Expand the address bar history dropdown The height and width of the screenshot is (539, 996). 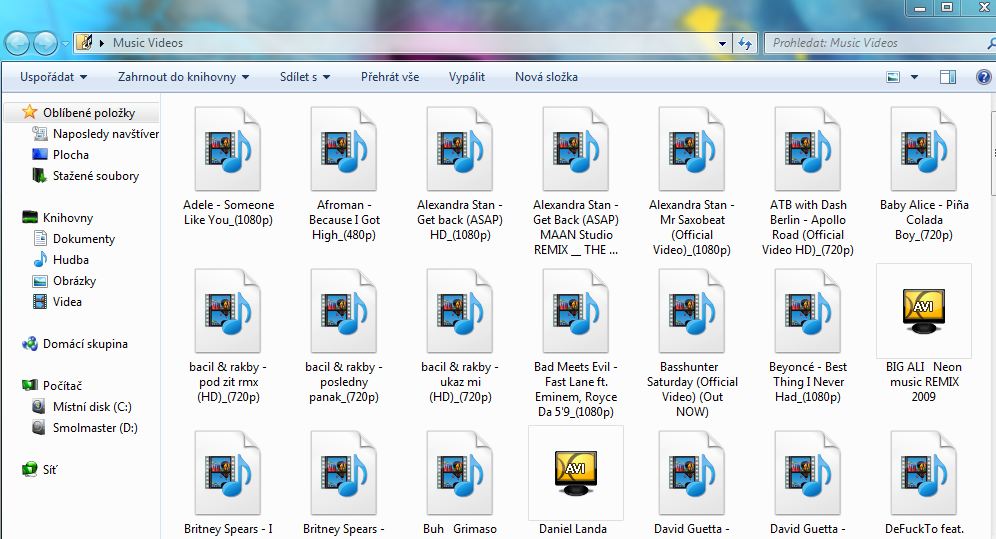click(722, 43)
